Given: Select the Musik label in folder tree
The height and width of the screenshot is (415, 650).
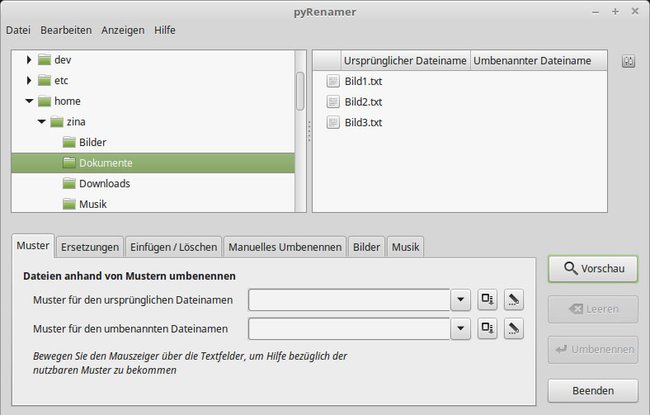Looking at the screenshot, I should coord(93,204).
